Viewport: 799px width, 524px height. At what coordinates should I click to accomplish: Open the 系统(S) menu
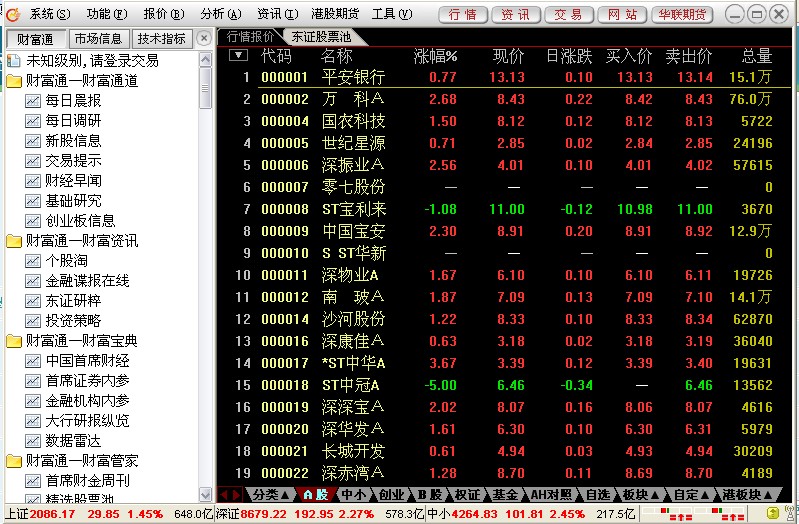pos(50,14)
